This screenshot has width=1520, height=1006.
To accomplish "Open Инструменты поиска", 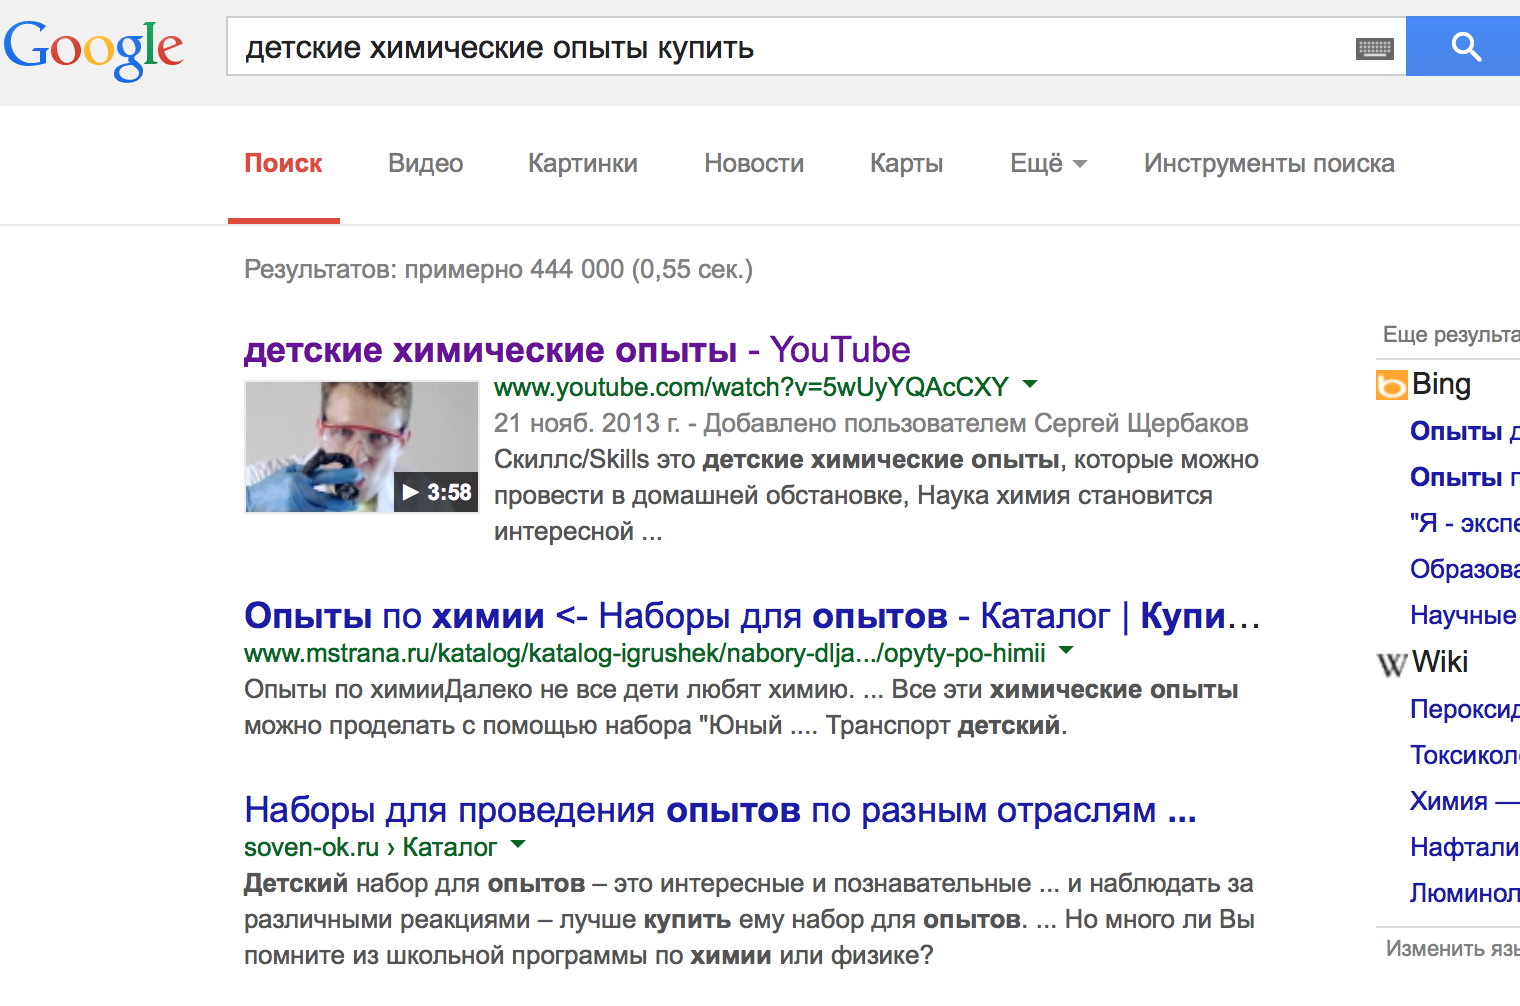I will [x=1269, y=163].
